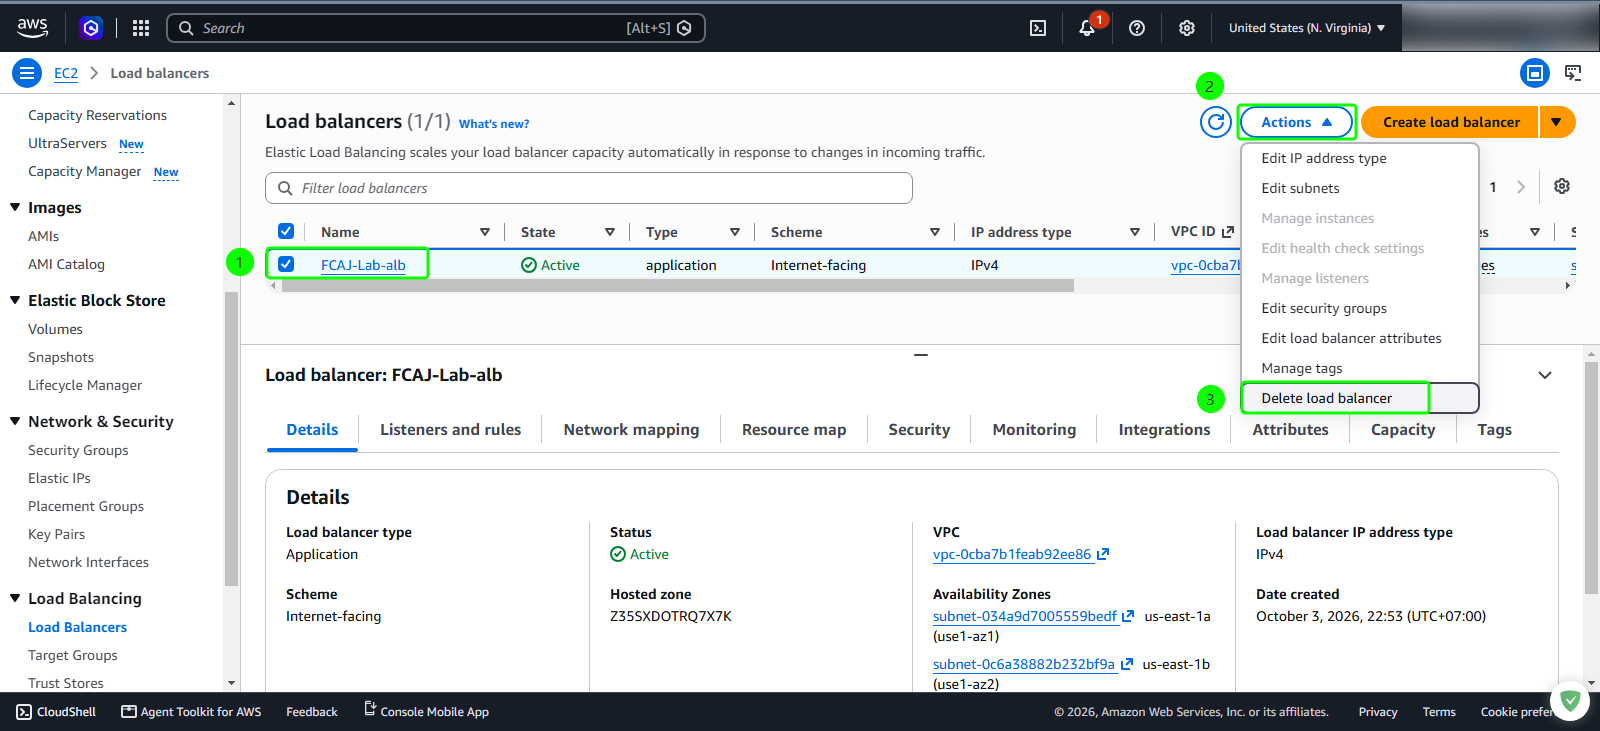Open the AWS home logo
The height and width of the screenshot is (731, 1600).
(32, 28)
